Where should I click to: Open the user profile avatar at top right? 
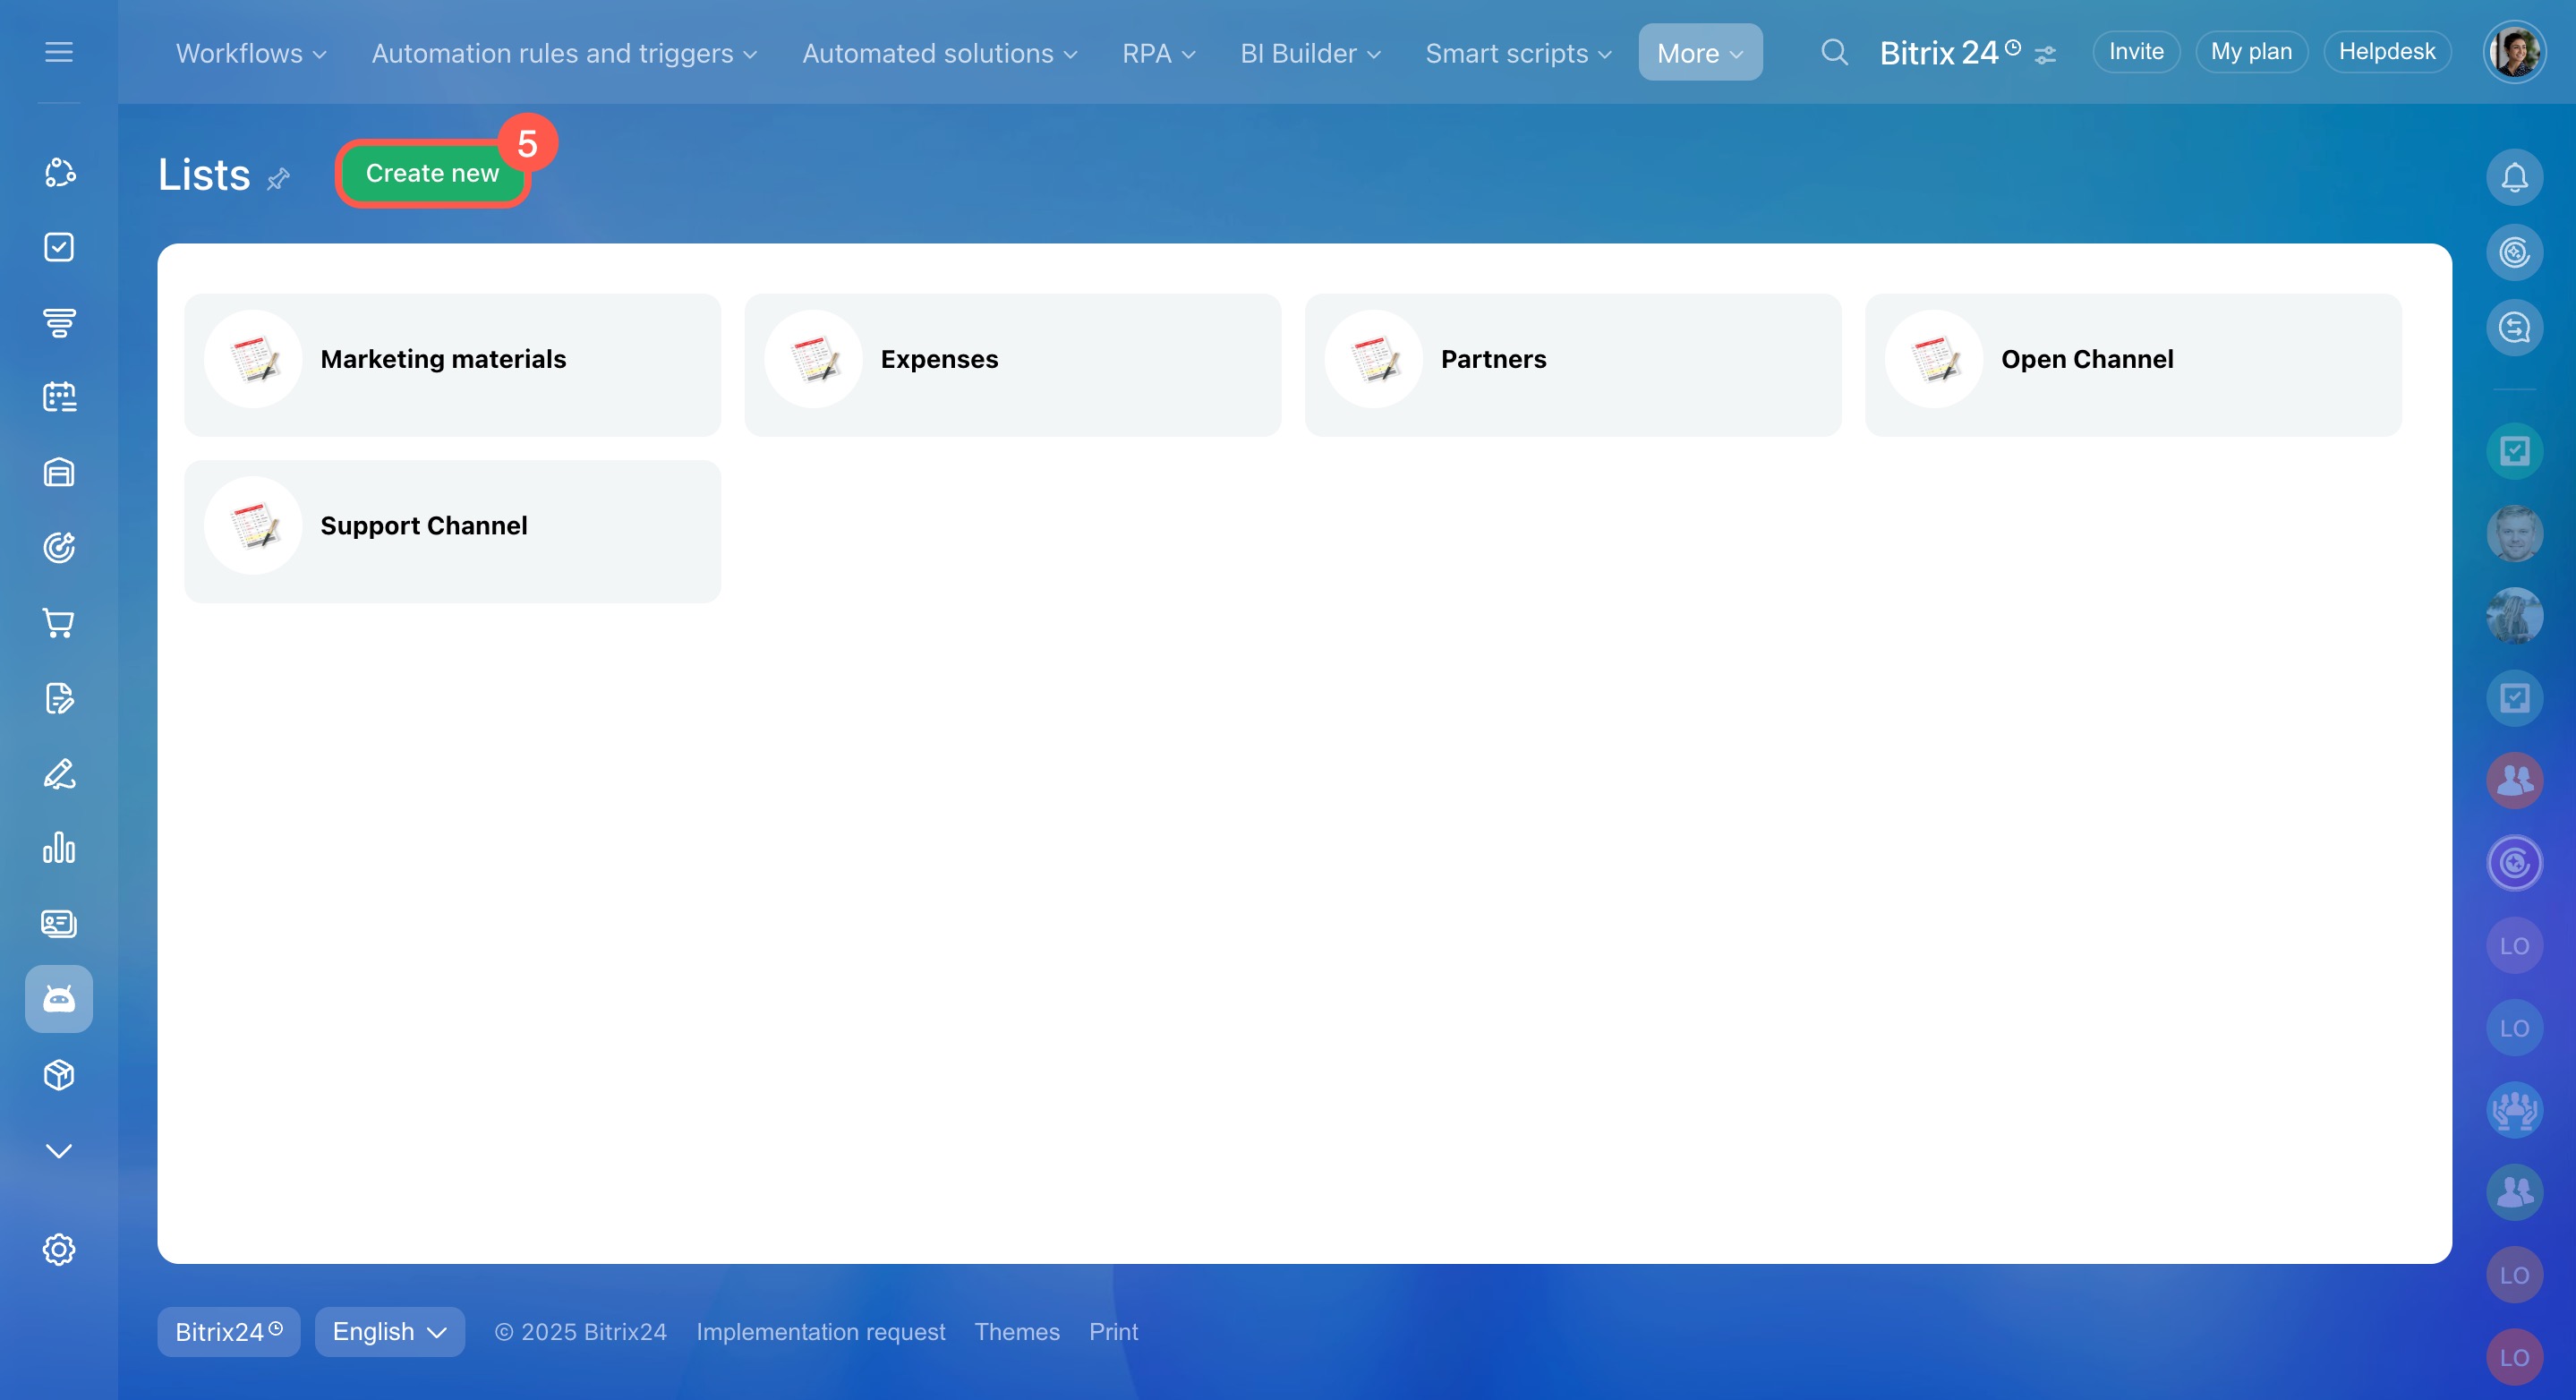pyautogui.click(x=2514, y=52)
